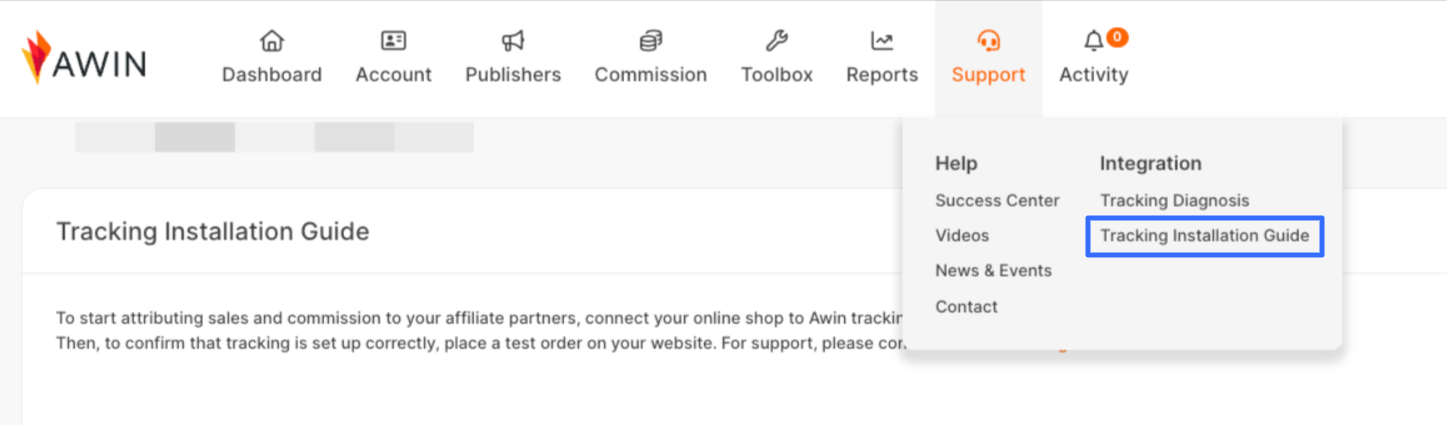The width and height of the screenshot is (1447, 425).
Task: Click the Dashboard house icon
Action: 272,41
